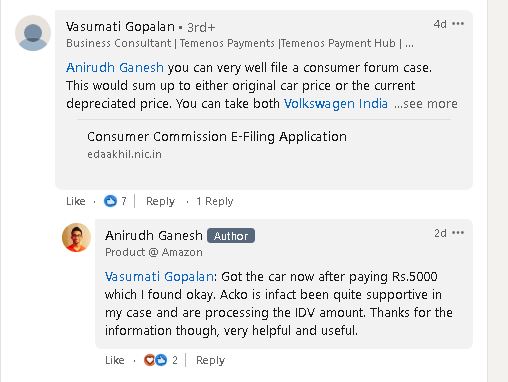The image size is (508, 382).
Task: Open Volkswagen India mention link
Action: (x=336, y=104)
